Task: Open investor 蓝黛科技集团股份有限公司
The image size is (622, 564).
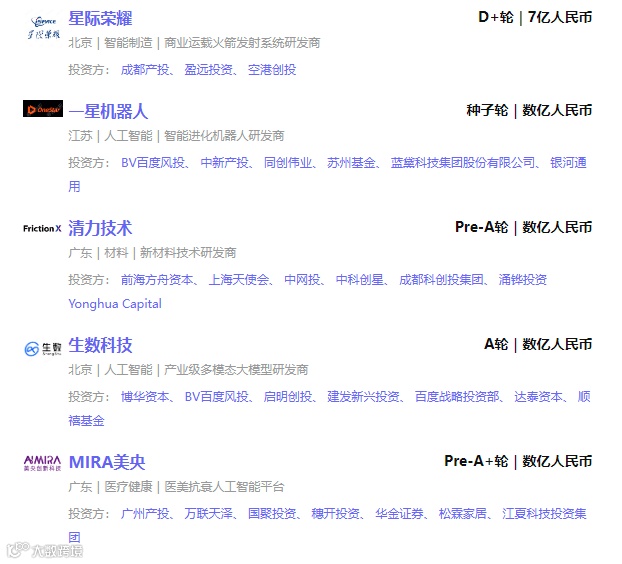Action: [x=463, y=163]
